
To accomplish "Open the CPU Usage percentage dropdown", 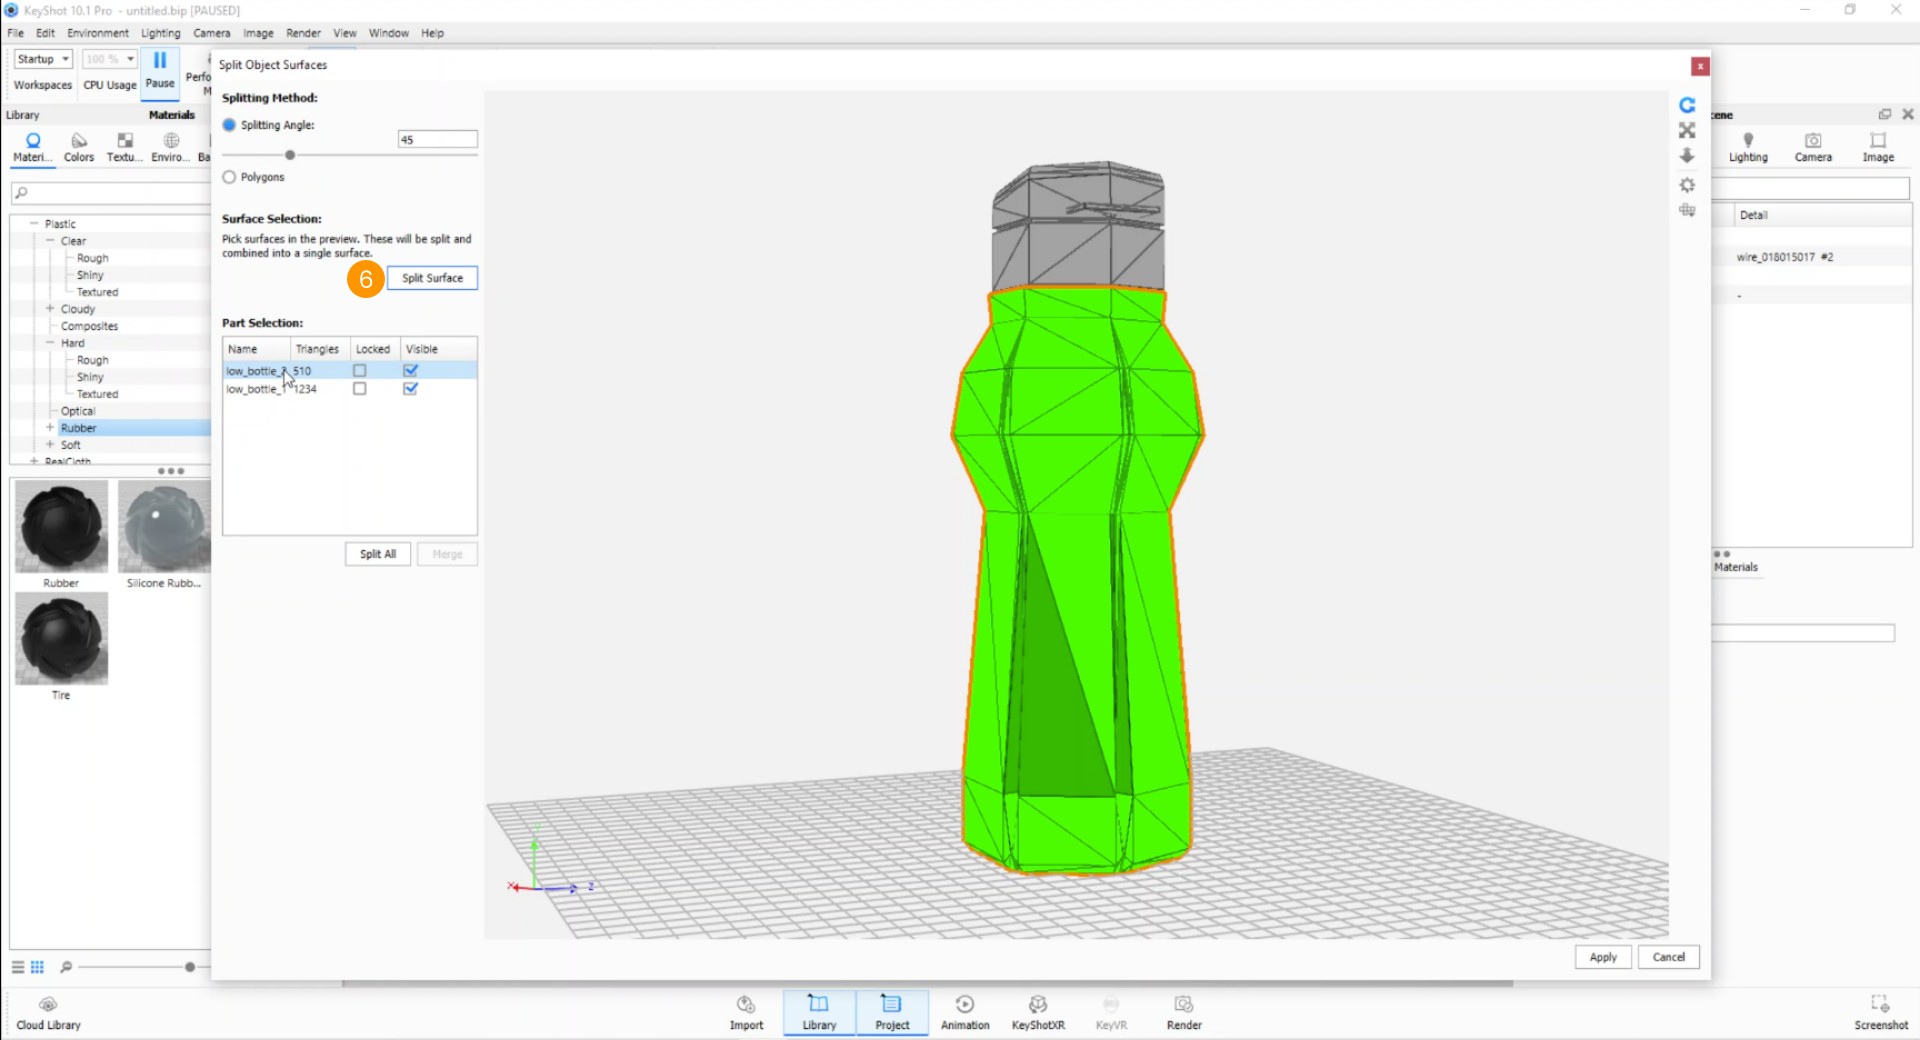I will click(109, 58).
